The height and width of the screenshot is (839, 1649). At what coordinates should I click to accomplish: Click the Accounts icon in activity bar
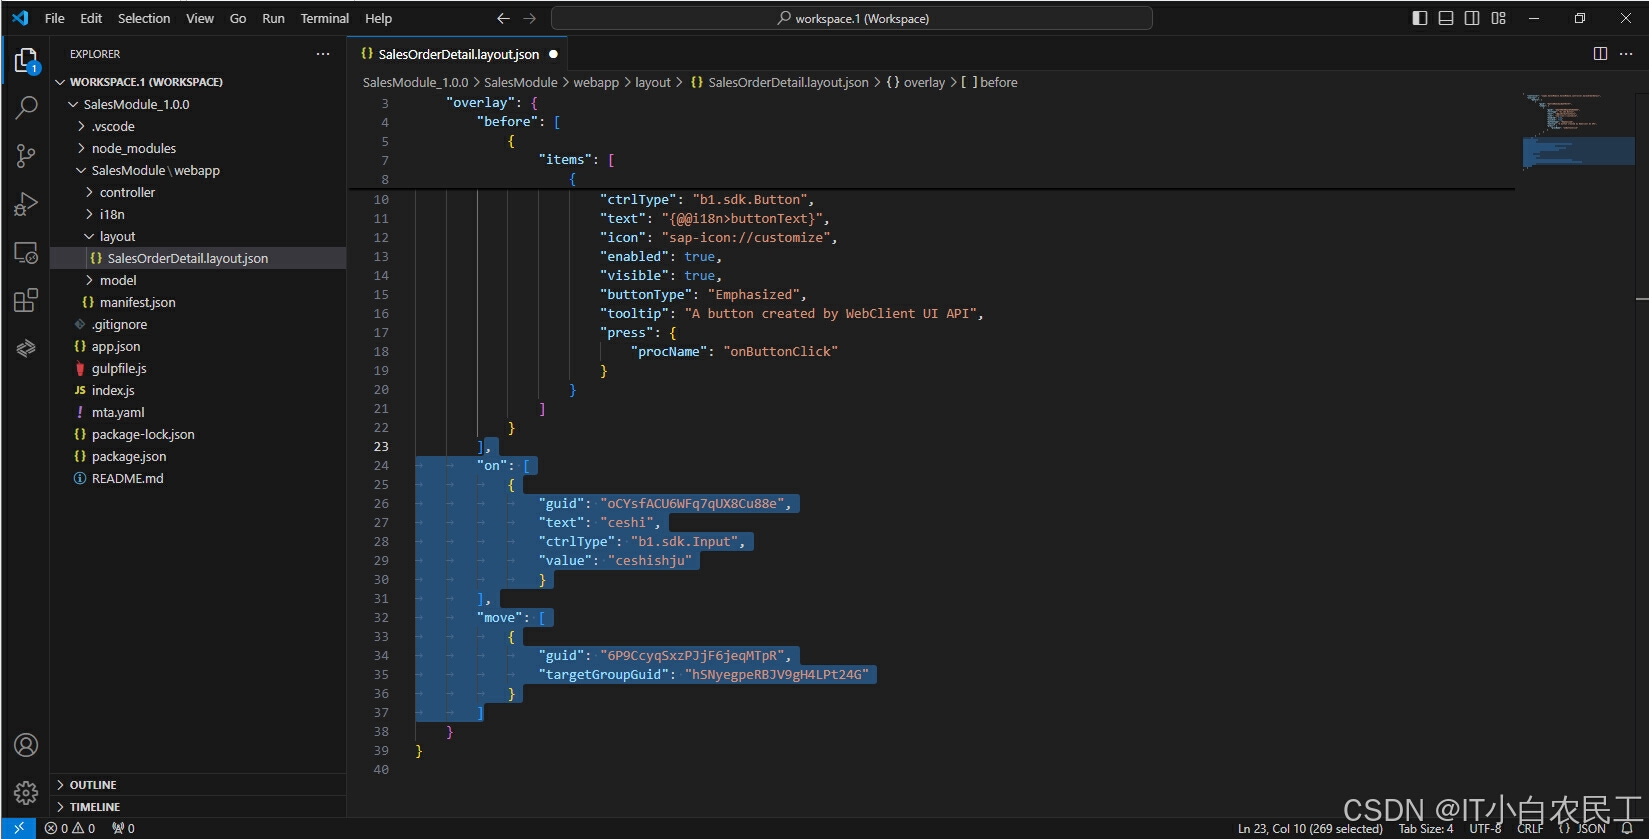coord(26,745)
